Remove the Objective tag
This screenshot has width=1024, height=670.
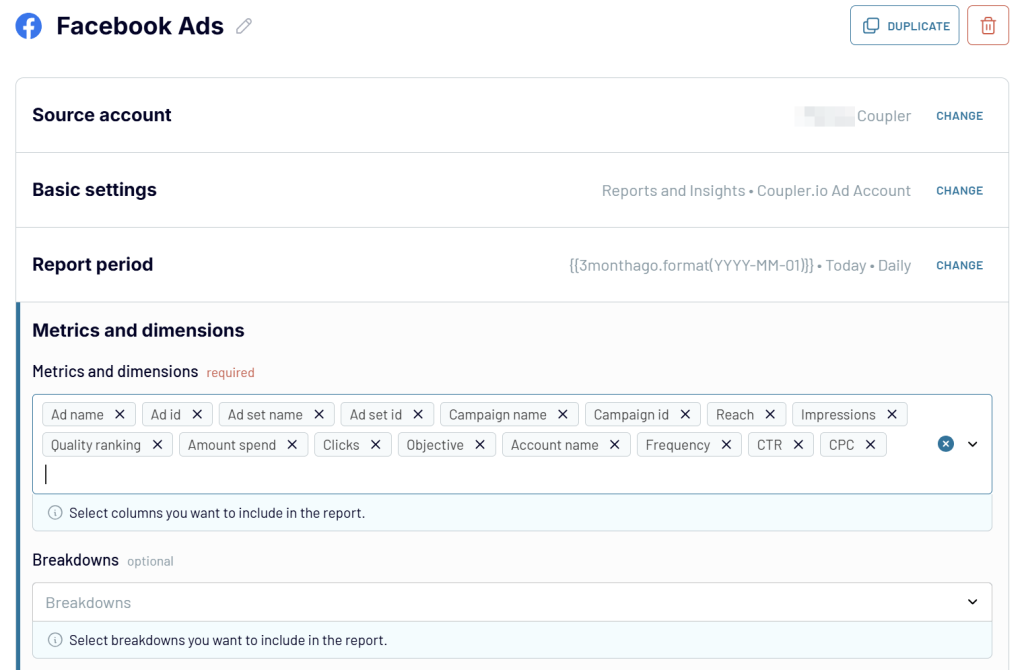click(x=480, y=445)
